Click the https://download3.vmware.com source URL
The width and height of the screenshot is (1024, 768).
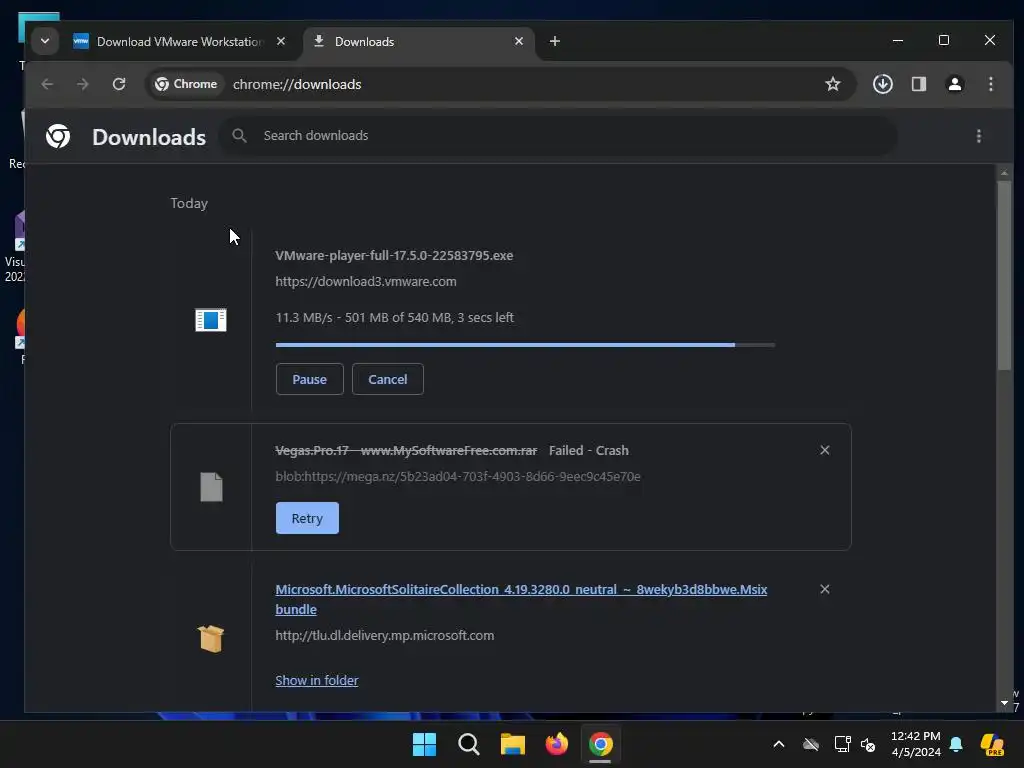point(366,281)
